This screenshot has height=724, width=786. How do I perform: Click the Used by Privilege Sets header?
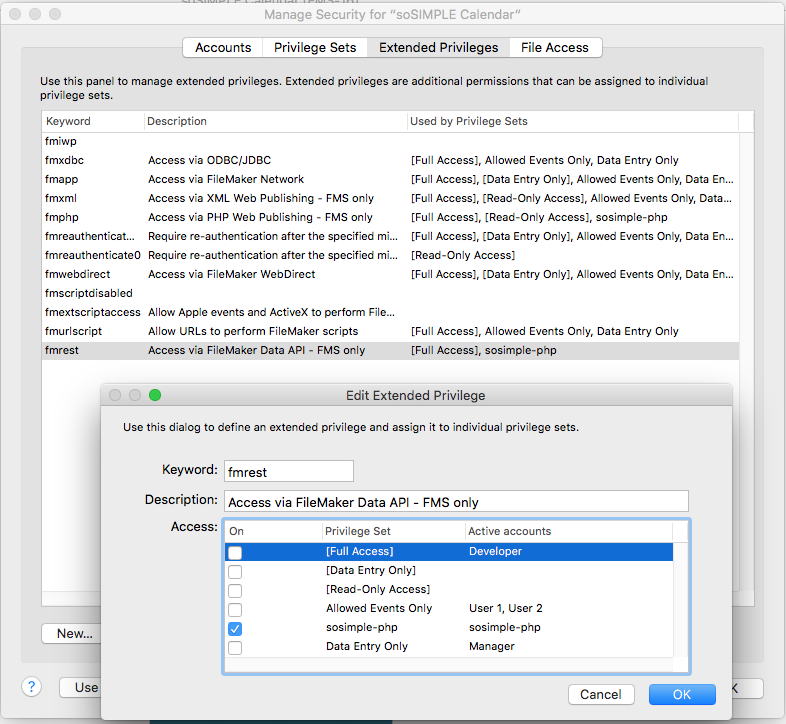(573, 121)
